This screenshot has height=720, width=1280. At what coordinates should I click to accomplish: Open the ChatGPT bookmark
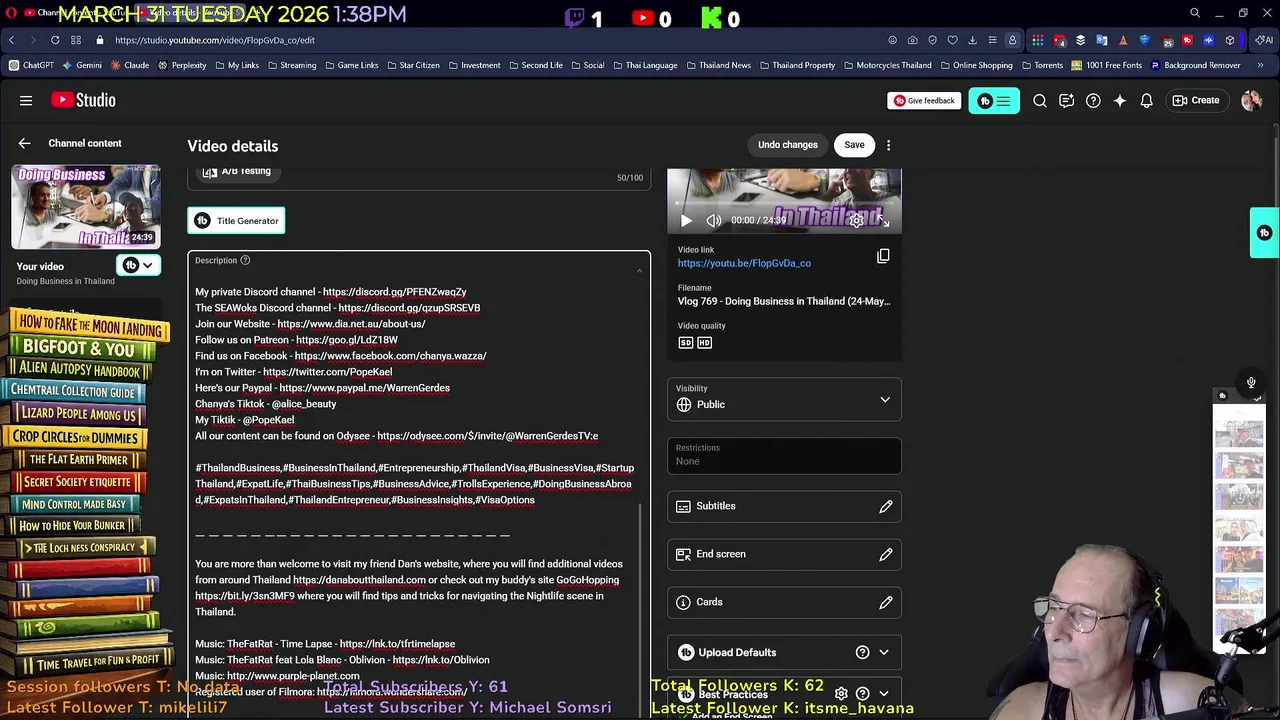coord(31,65)
